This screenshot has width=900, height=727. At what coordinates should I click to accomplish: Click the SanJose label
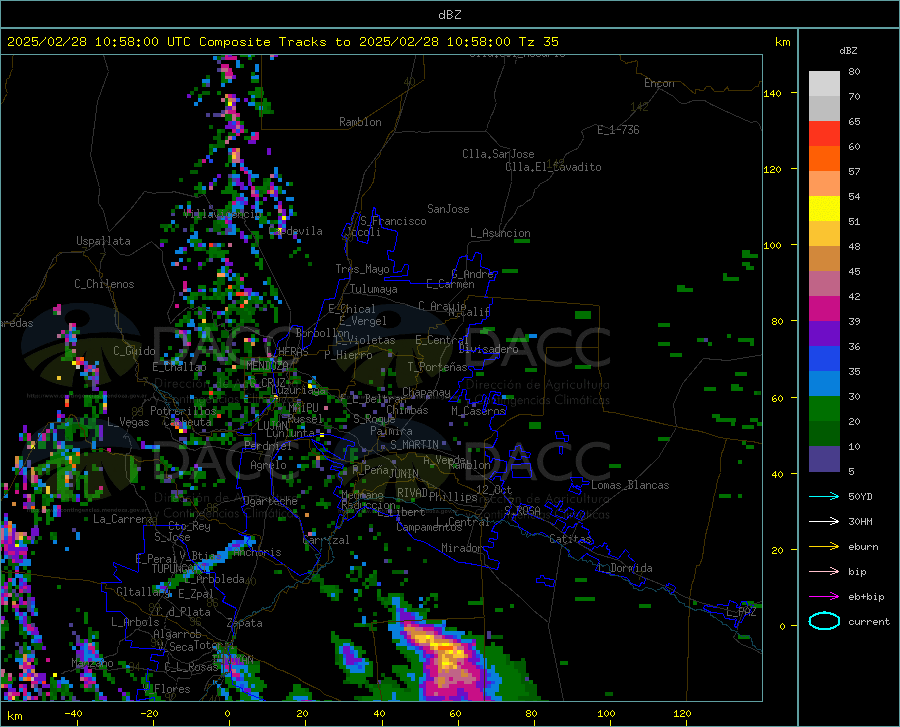coord(448,209)
